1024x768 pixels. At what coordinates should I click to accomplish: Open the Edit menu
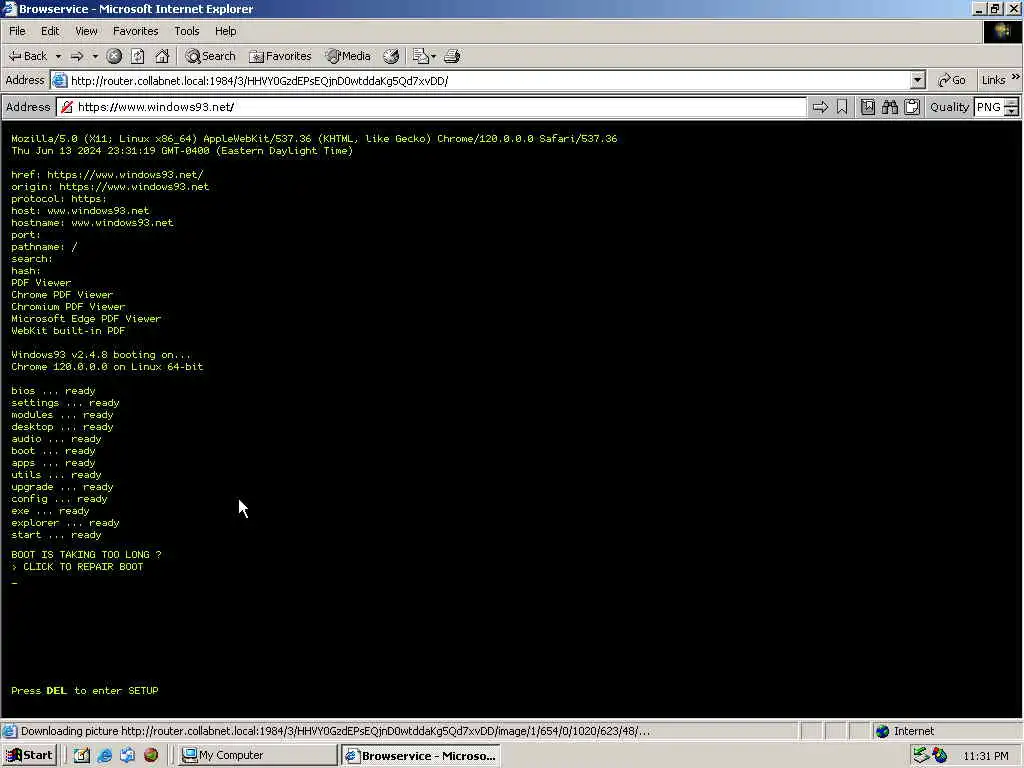50,31
